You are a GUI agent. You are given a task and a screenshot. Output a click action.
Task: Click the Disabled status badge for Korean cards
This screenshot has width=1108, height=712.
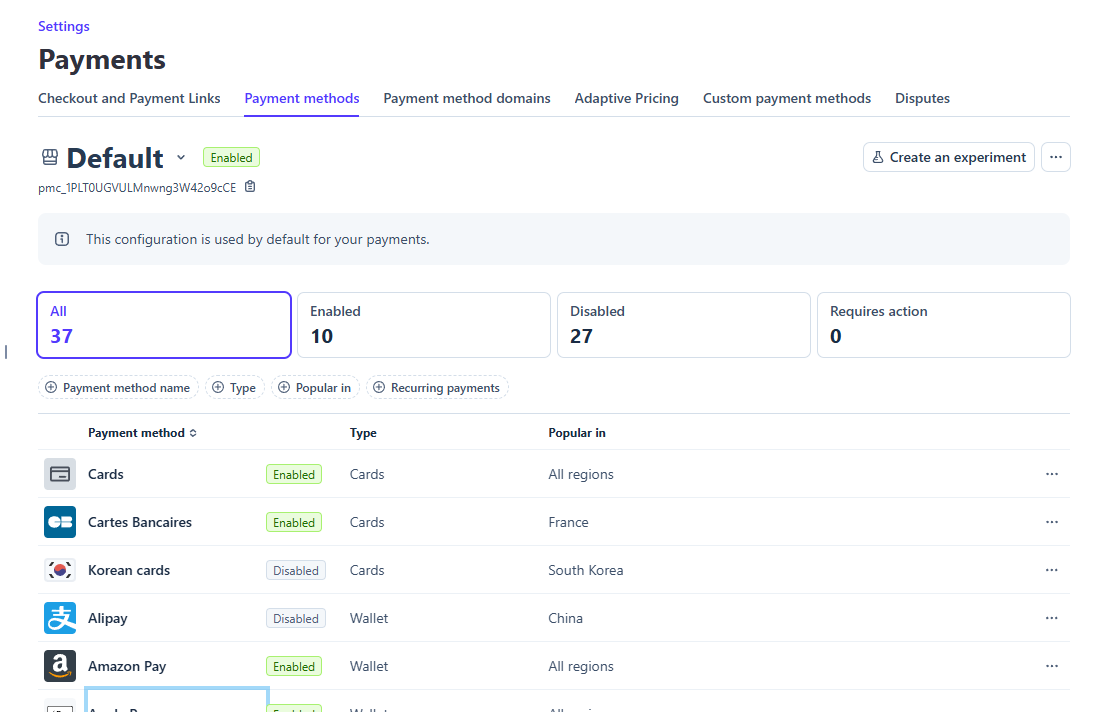pos(296,571)
